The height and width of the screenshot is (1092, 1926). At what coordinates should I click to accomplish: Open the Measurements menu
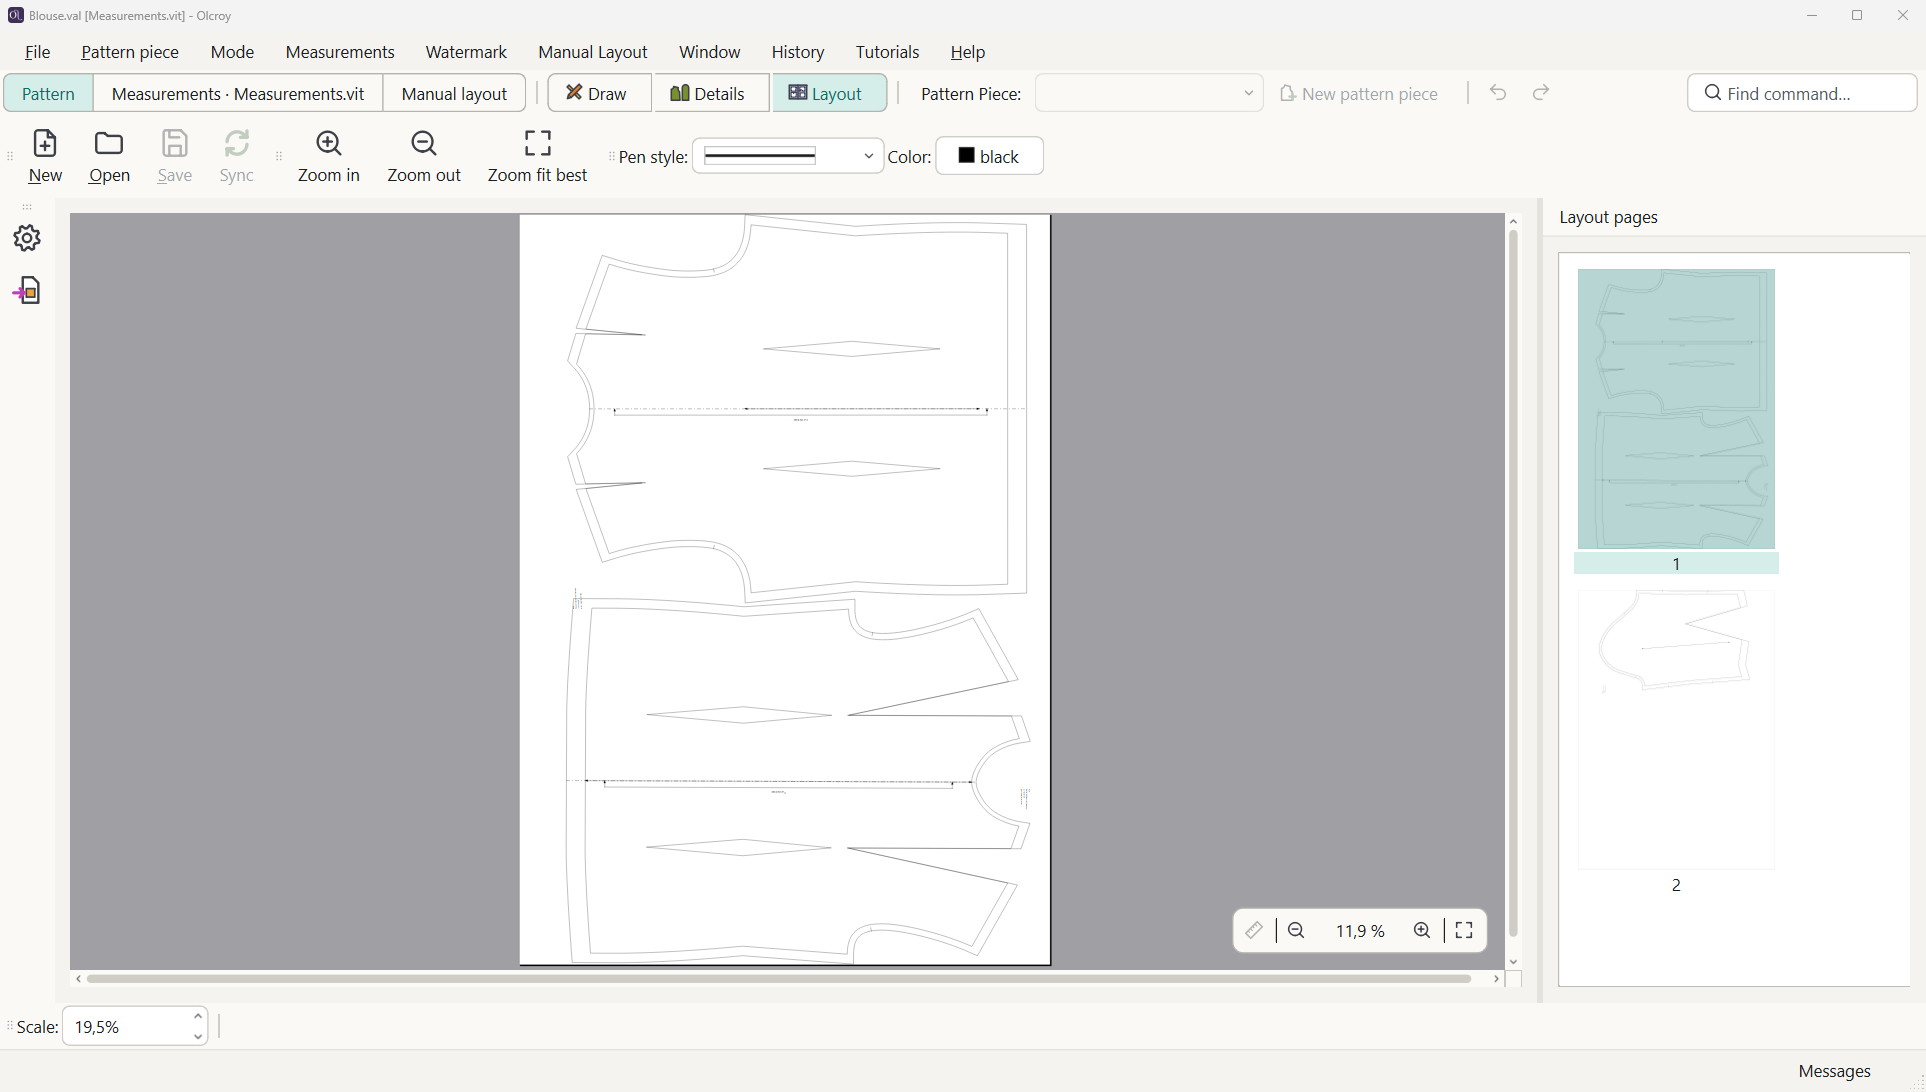tap(340, 52)
